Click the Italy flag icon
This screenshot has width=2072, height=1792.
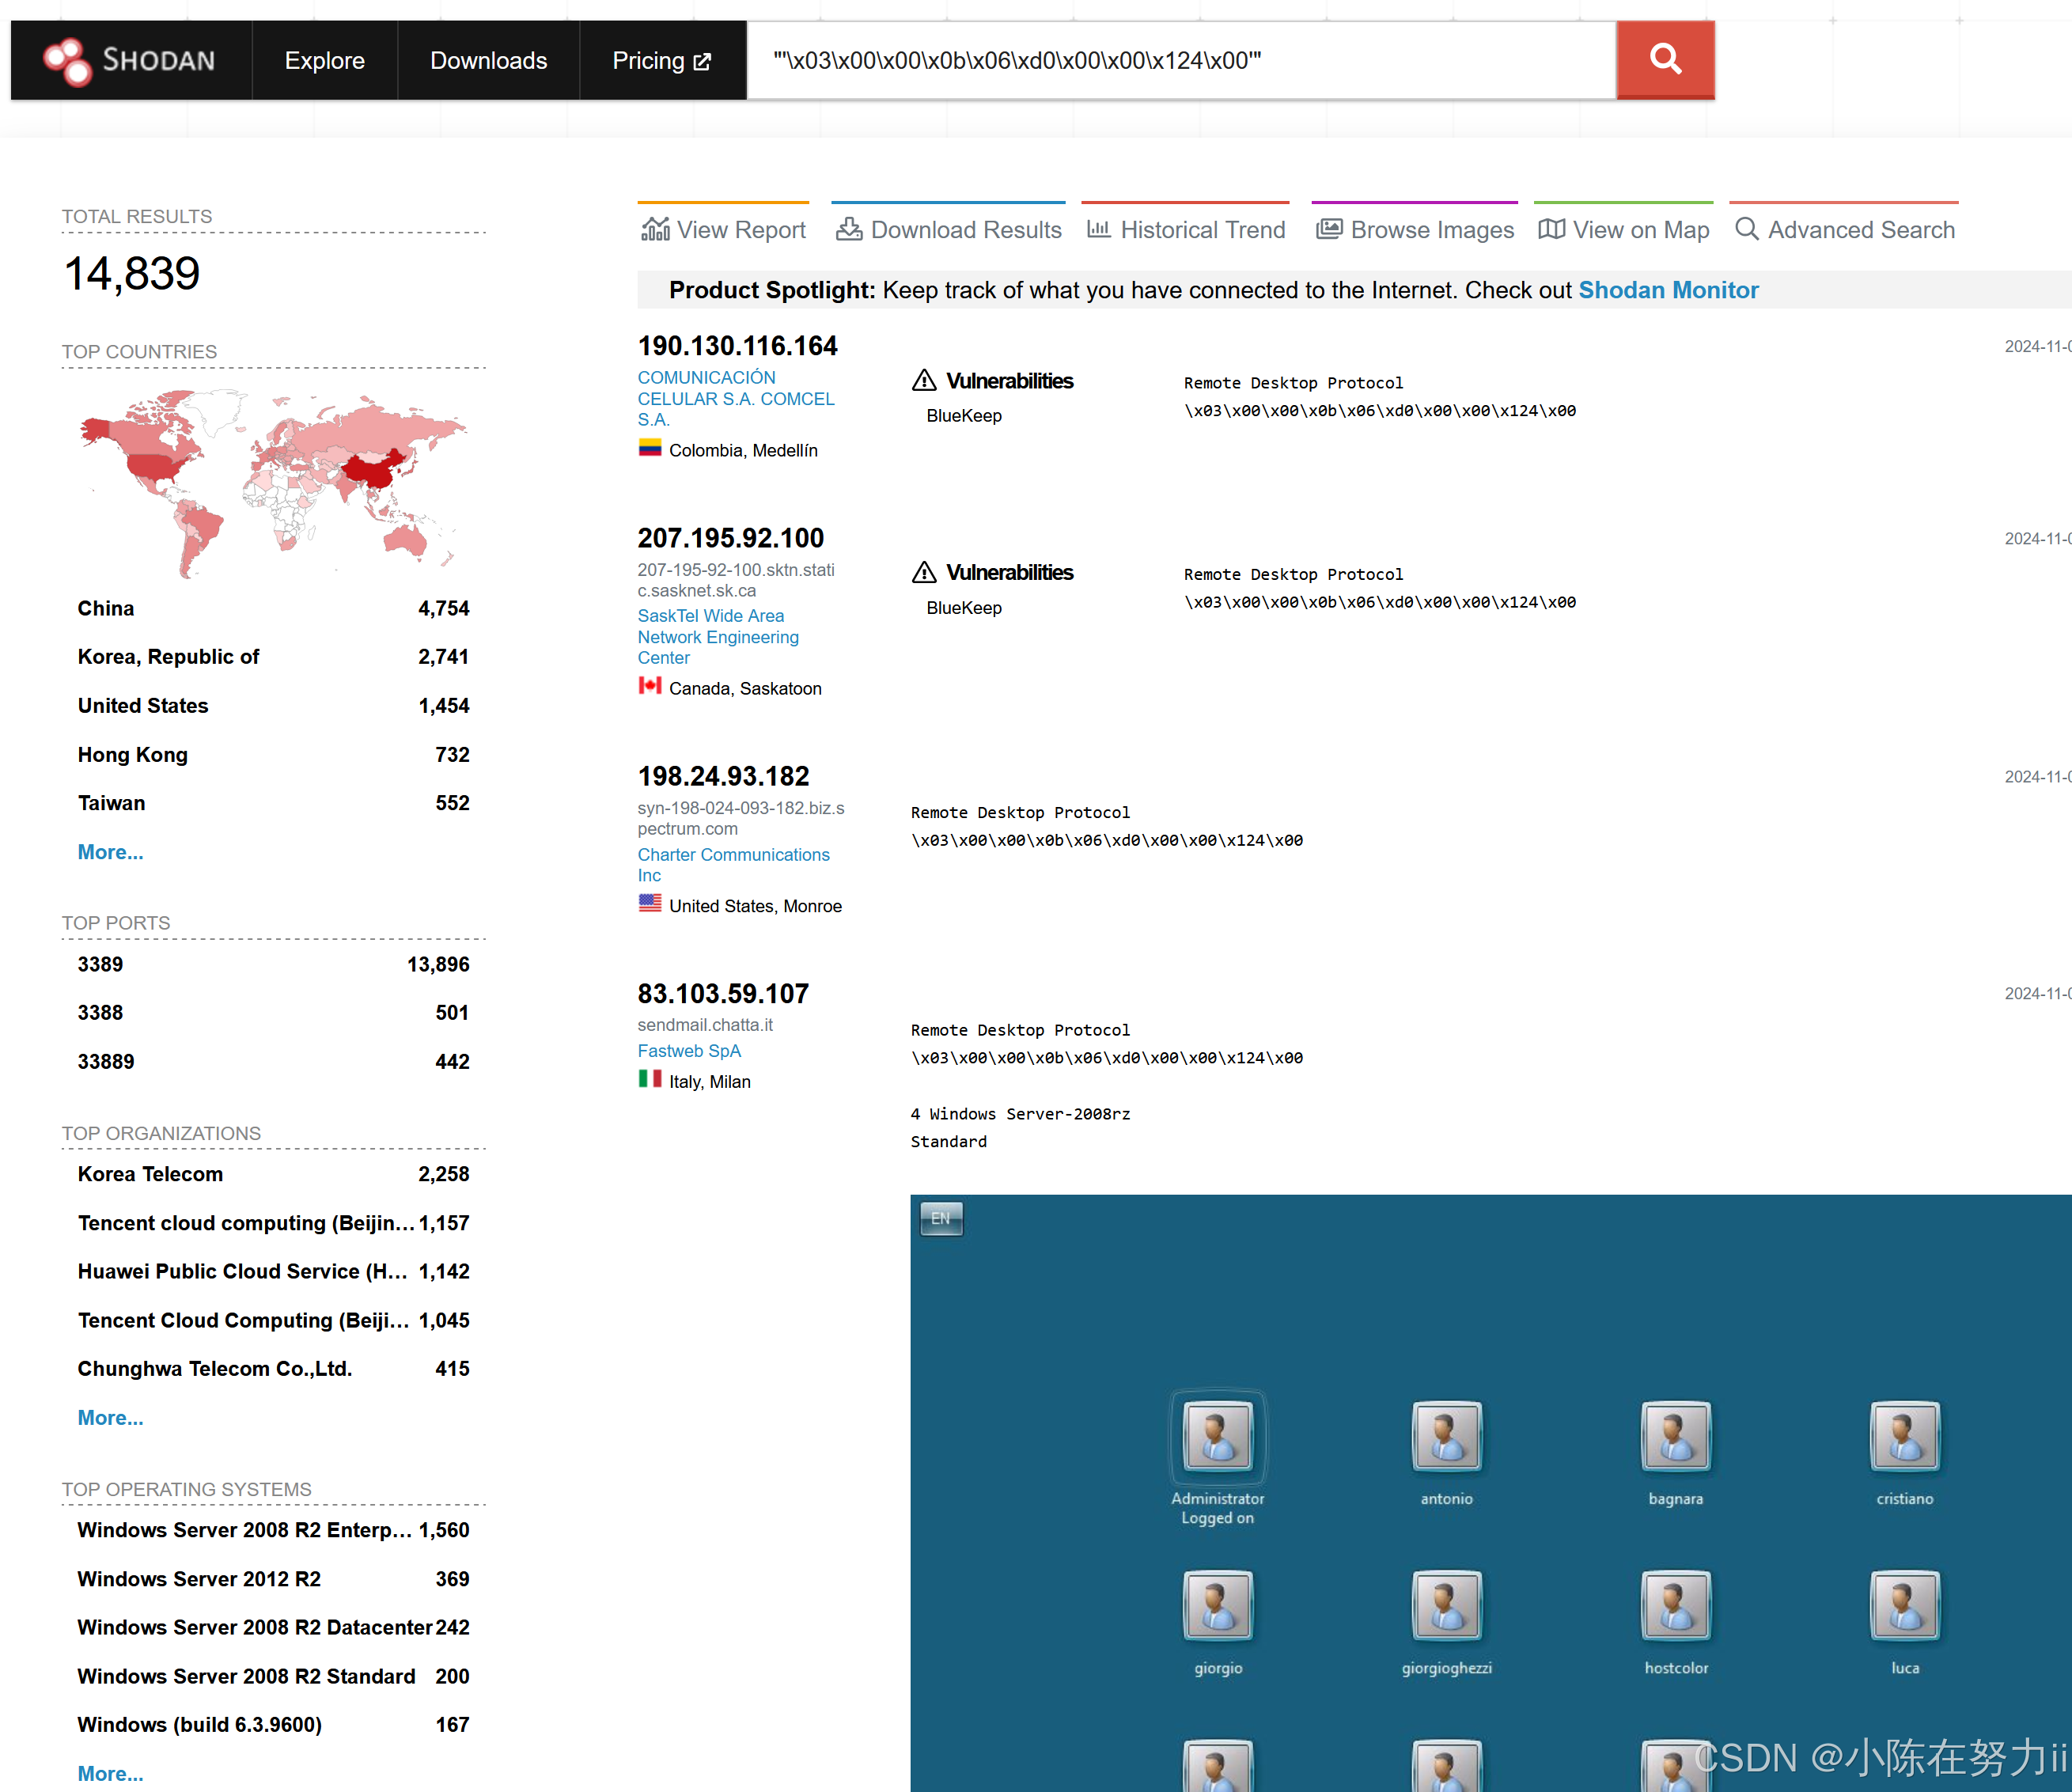coord(650,1079)
